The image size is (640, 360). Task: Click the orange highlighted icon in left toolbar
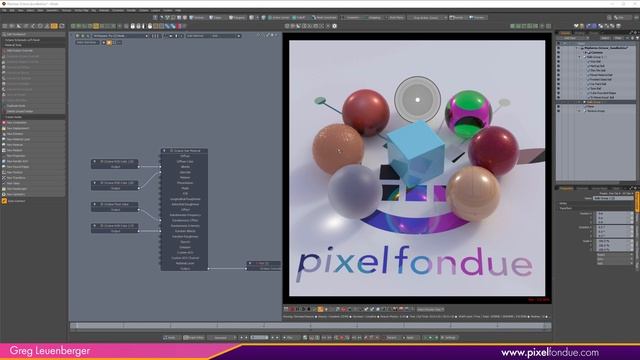click(54, 26)
